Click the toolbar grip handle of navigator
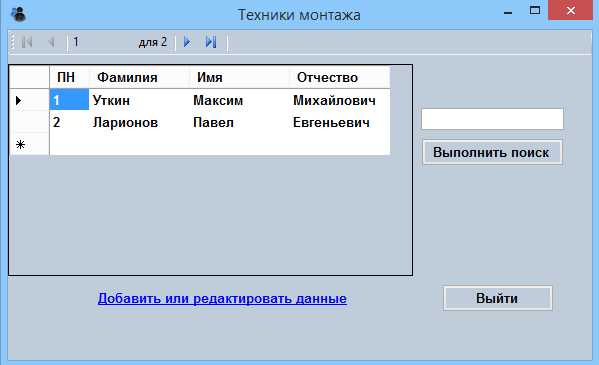 [13, 42]
